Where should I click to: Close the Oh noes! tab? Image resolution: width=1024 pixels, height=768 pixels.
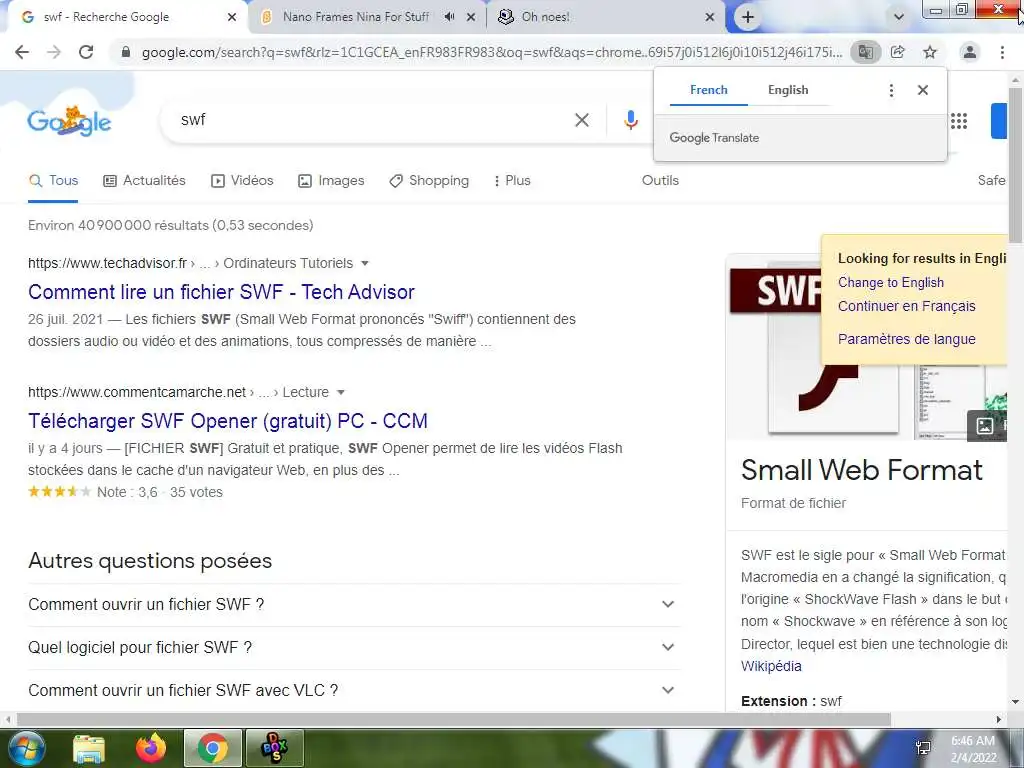point(710,17)
